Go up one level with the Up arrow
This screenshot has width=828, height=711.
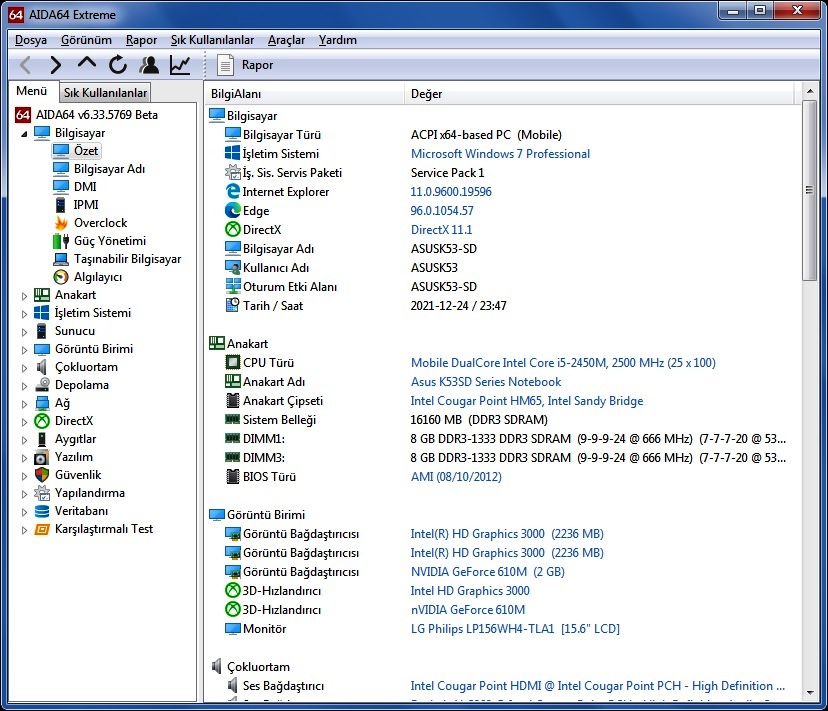click(x=87, y=64)
